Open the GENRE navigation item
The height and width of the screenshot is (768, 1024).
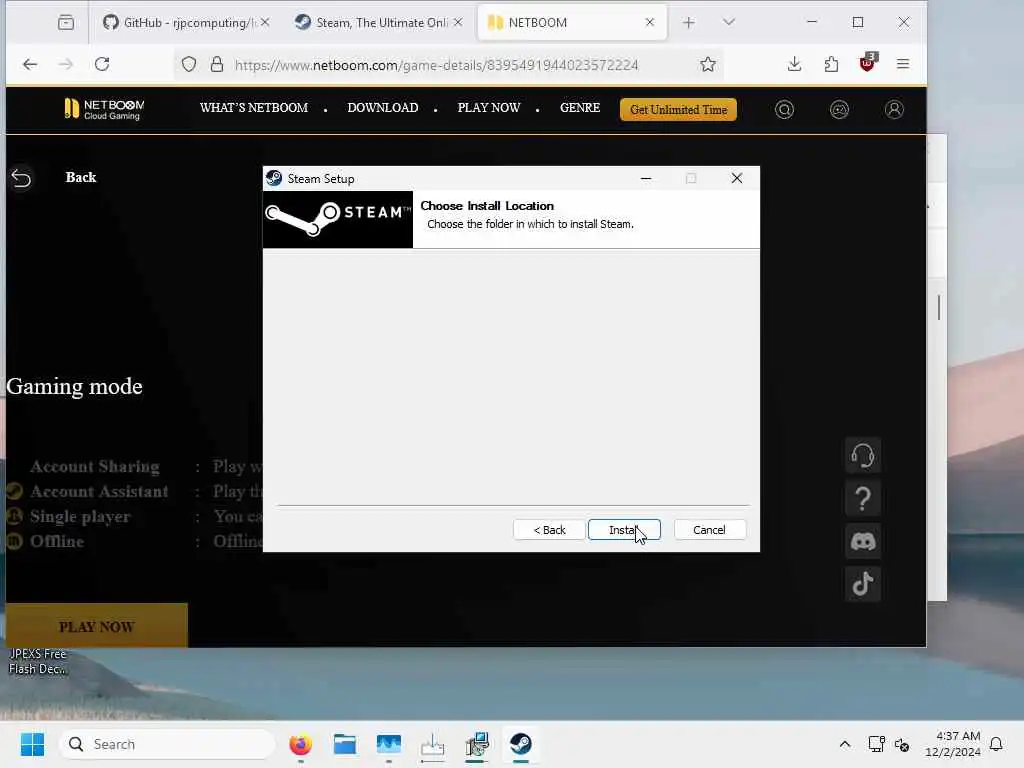point(580,108)
